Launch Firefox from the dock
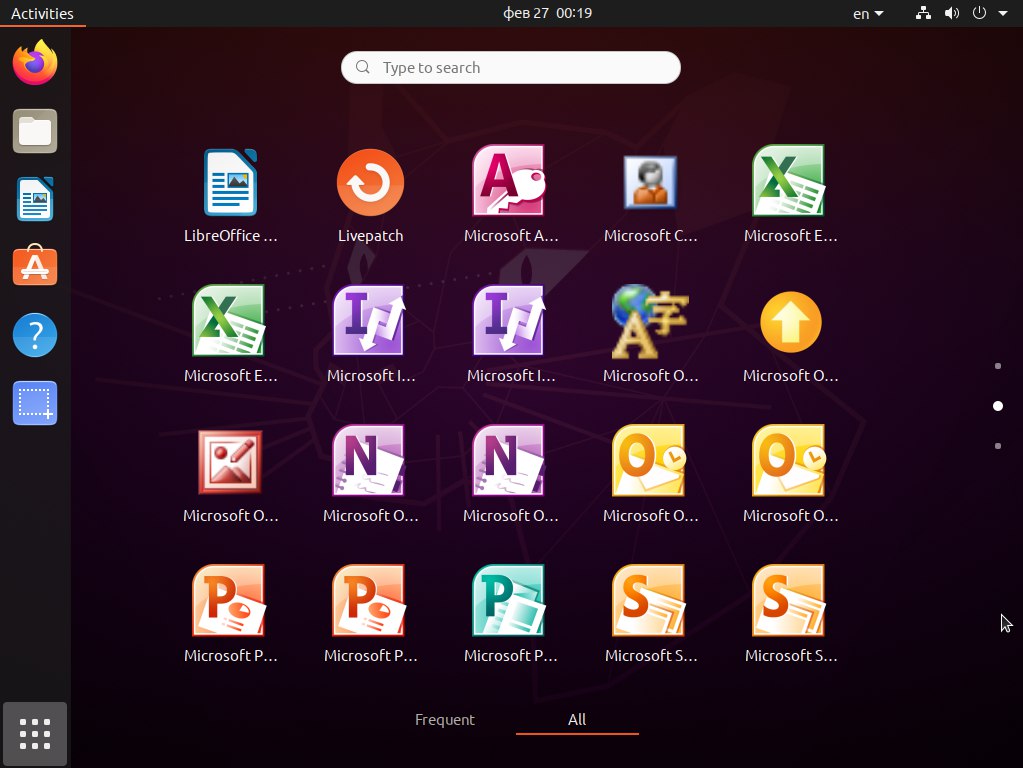1023x768 pixels. [35, 63]
